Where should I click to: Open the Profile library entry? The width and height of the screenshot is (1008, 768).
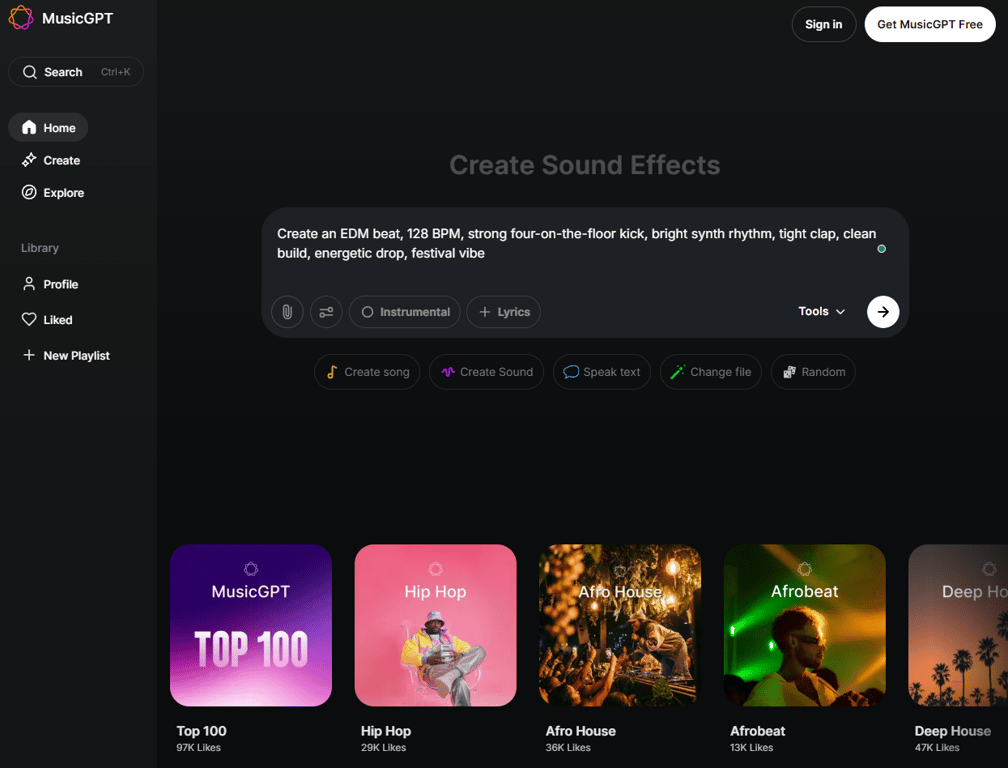tap(50, 284)
